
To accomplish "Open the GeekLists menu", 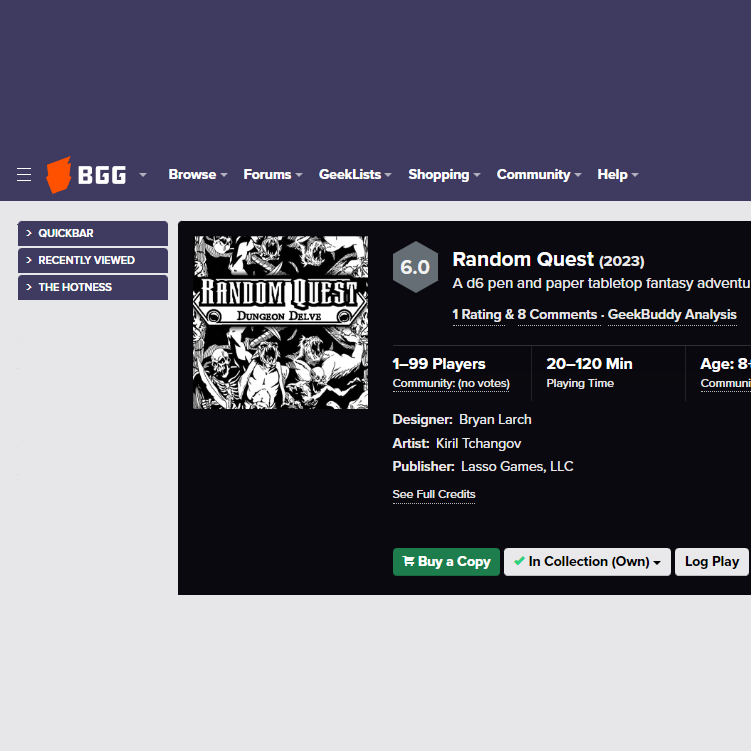I will pyautogui.click(x=355, y=175).
